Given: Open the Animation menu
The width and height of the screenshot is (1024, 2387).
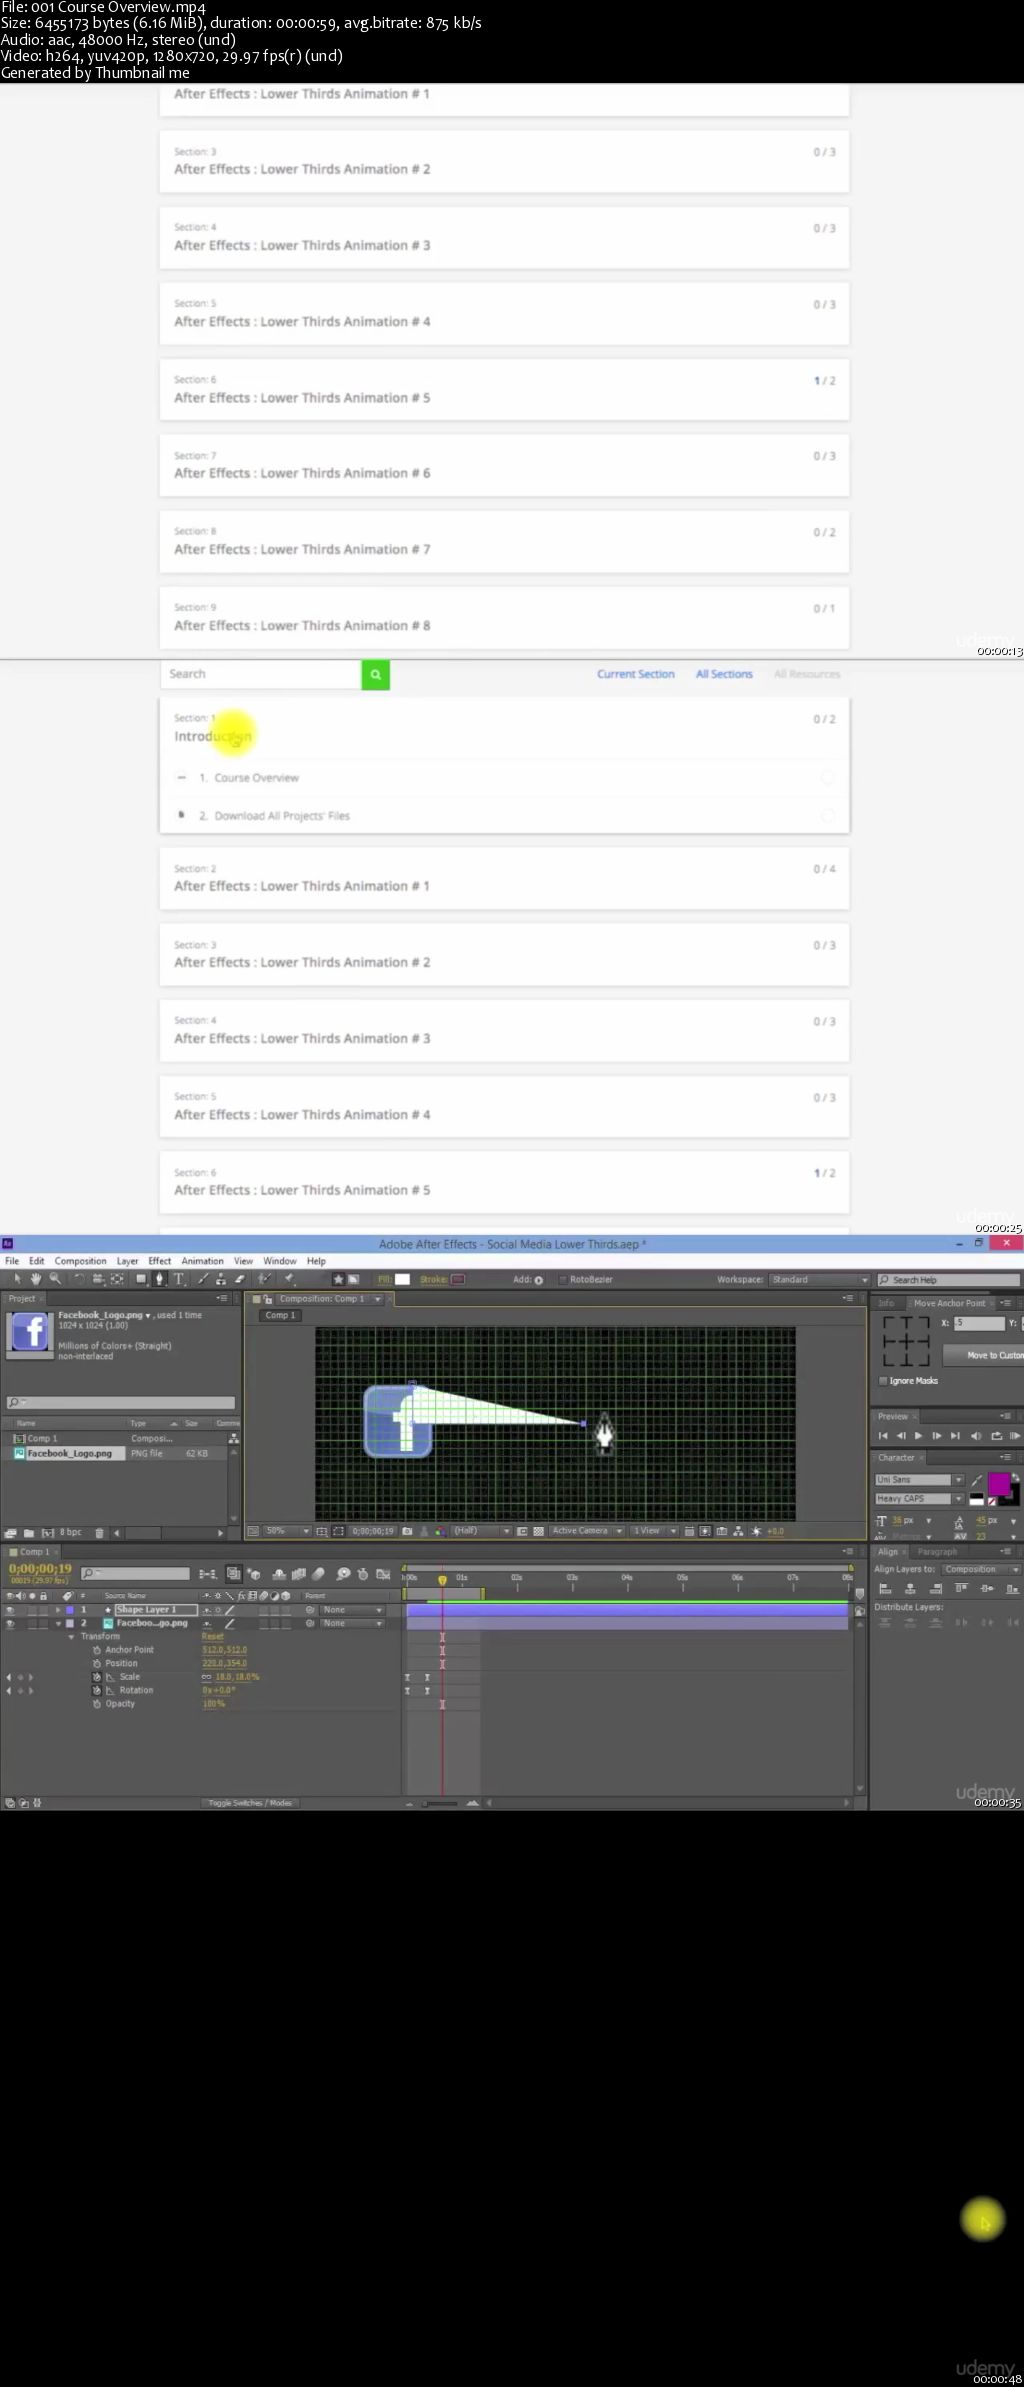Looking at the screenshot, I should [202, 1261].
